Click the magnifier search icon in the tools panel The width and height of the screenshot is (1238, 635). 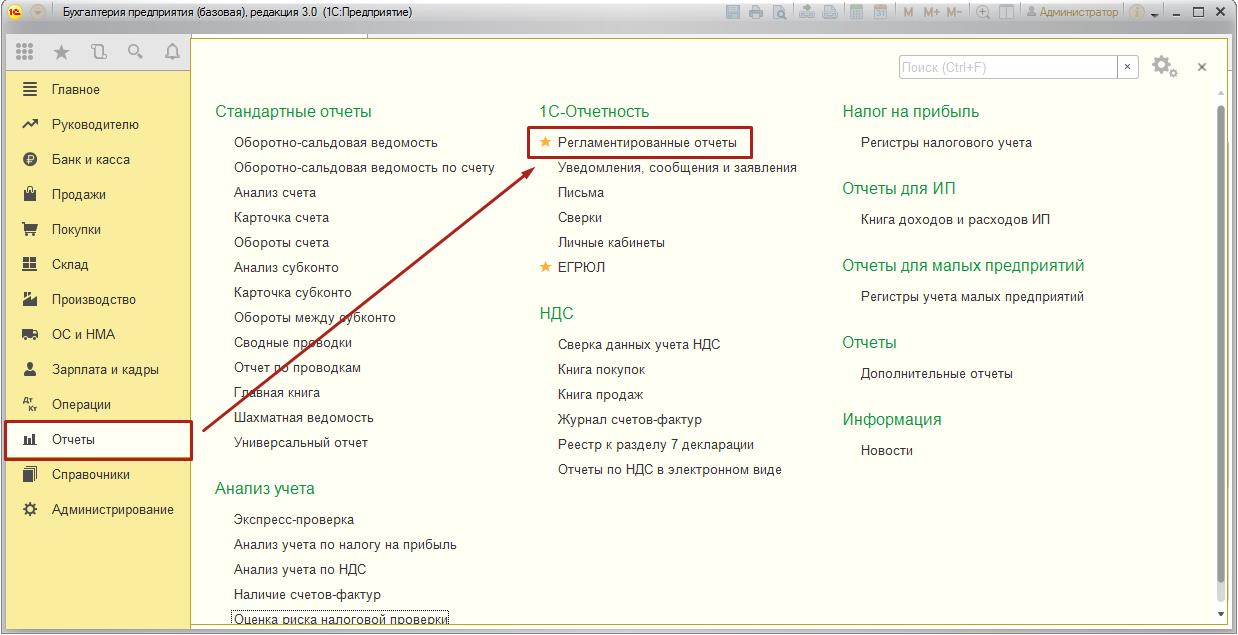click(135, 52)
